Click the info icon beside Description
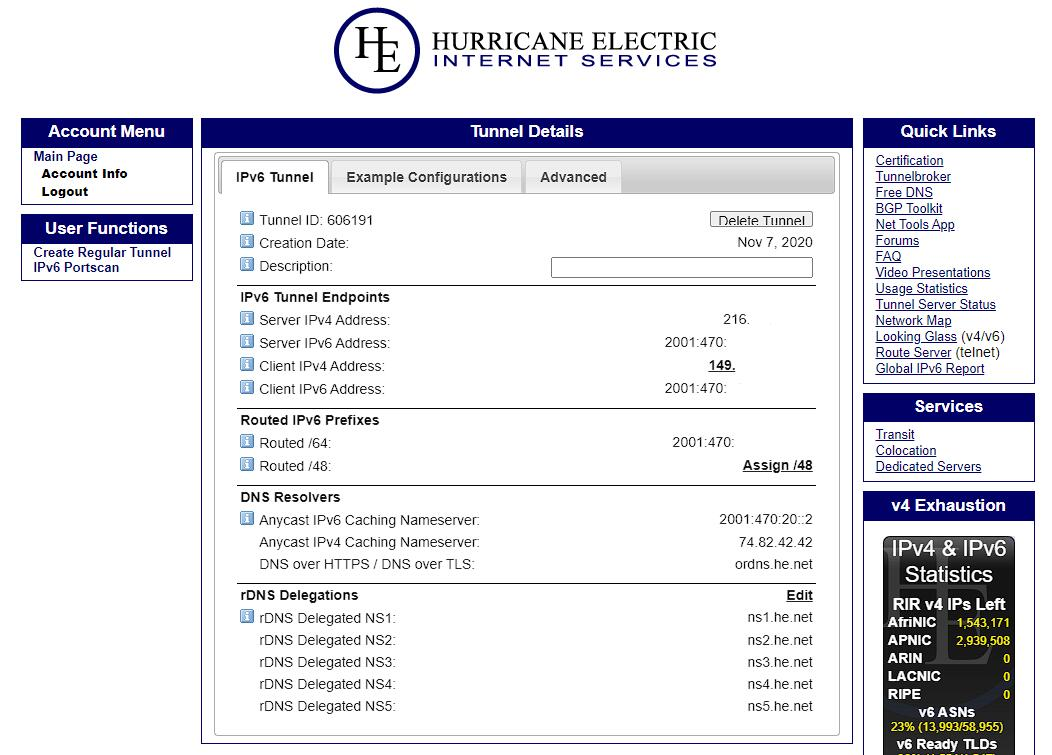1052x755 pixels. pos(247,264)
